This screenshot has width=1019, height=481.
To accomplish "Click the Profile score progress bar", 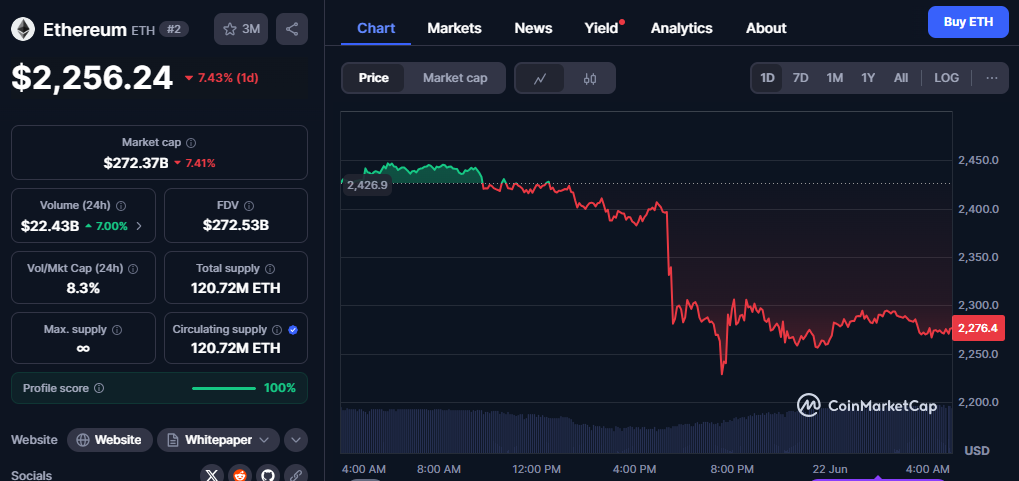I will coord(224,389).
